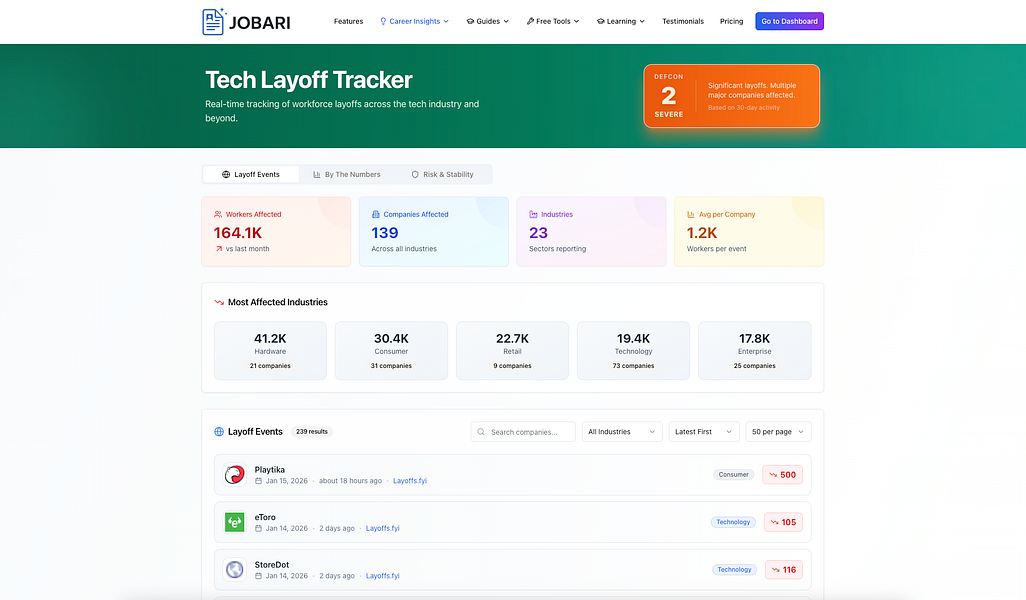Select the Testimonials menu item
This screenshot has width=1026, height=600.
tap(682, 20)
